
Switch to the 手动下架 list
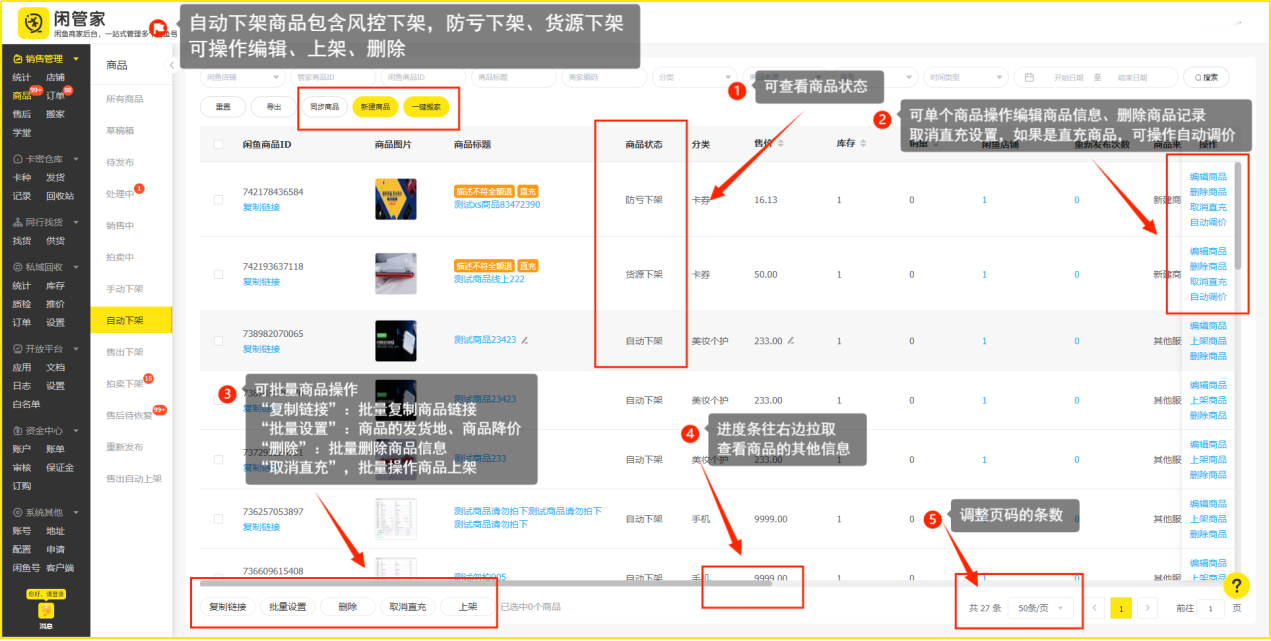click(125, 289)
